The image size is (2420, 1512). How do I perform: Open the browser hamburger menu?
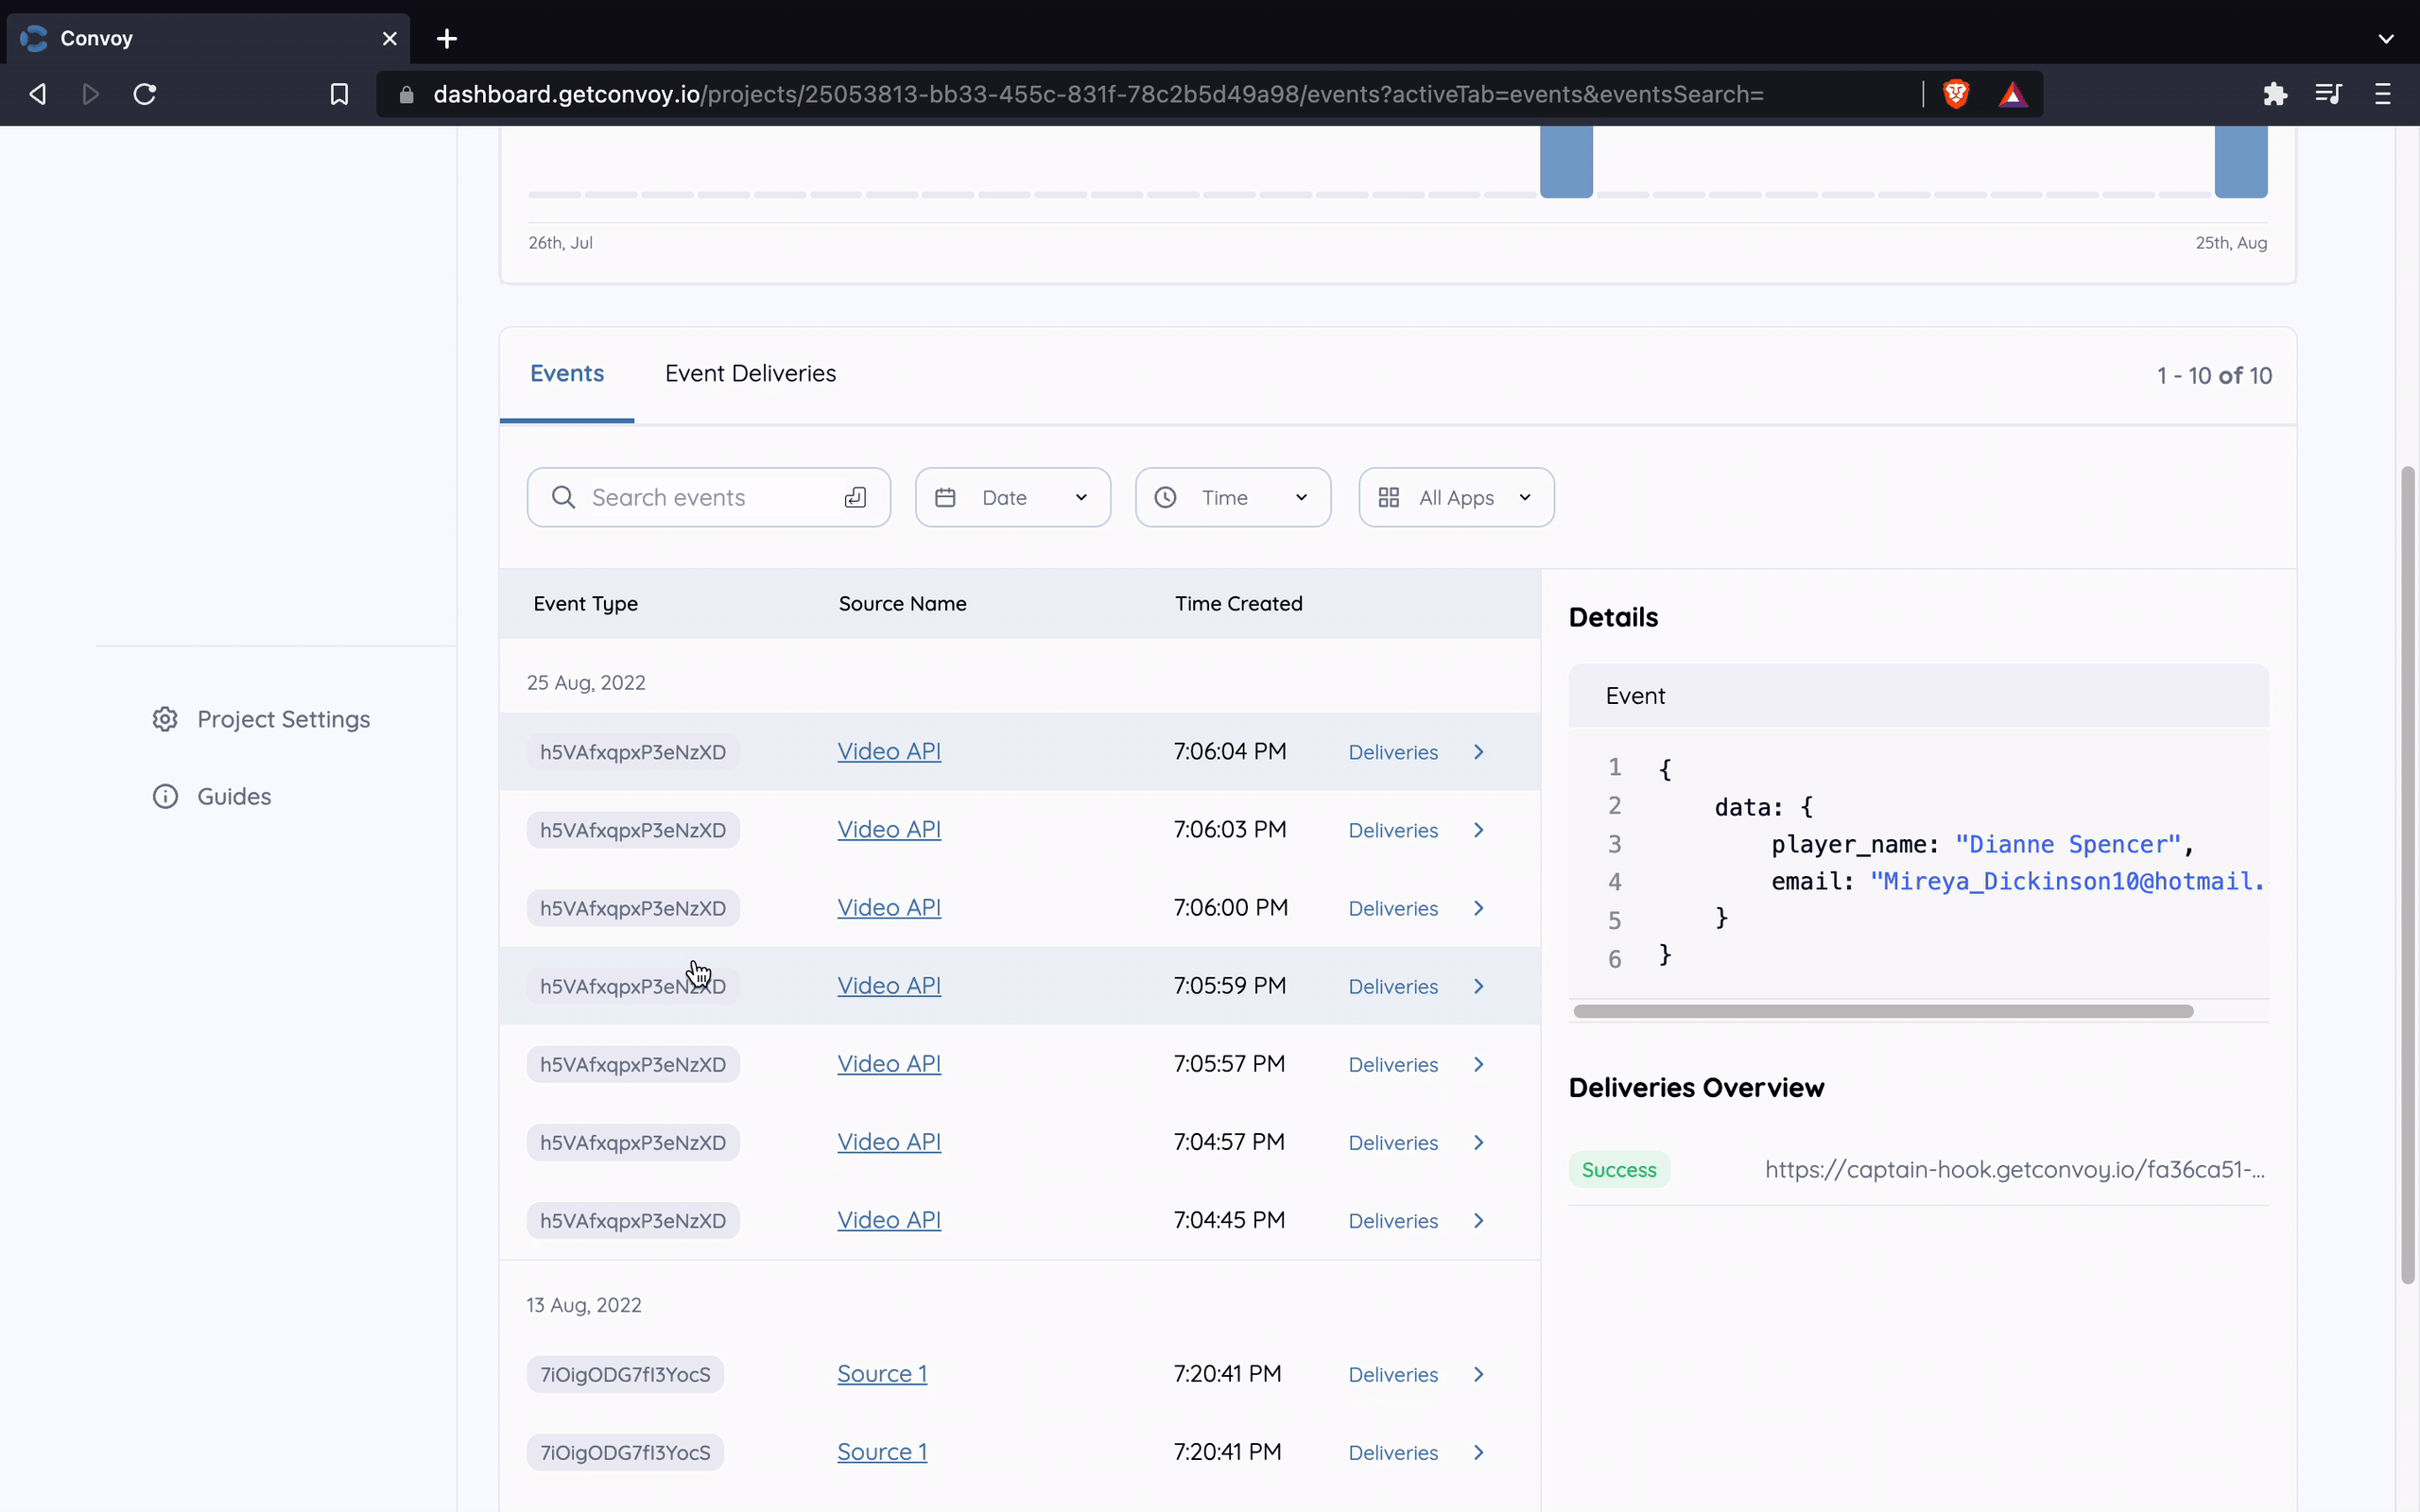pyautogui.click(x=2383, y=94)
